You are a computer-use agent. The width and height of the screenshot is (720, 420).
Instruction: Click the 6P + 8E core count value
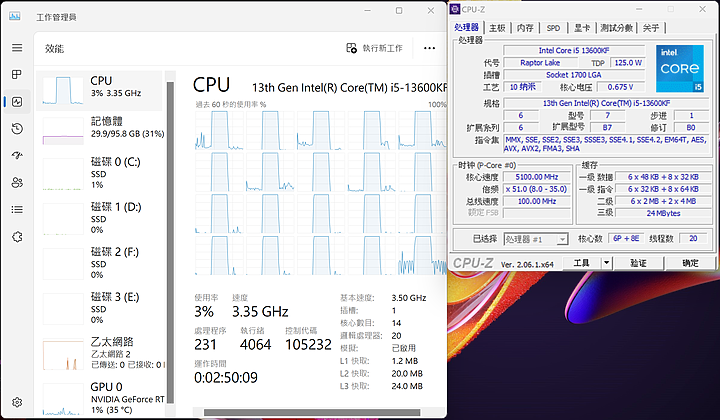point(626,238)
